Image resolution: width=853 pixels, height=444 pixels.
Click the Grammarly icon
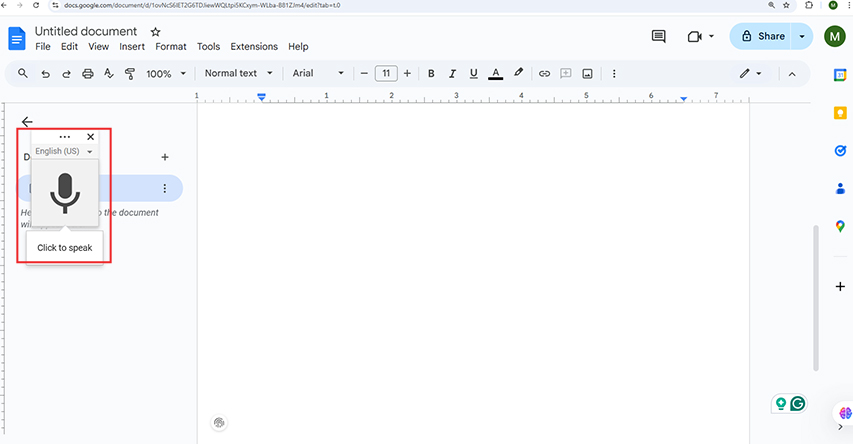tap(798, 403)
